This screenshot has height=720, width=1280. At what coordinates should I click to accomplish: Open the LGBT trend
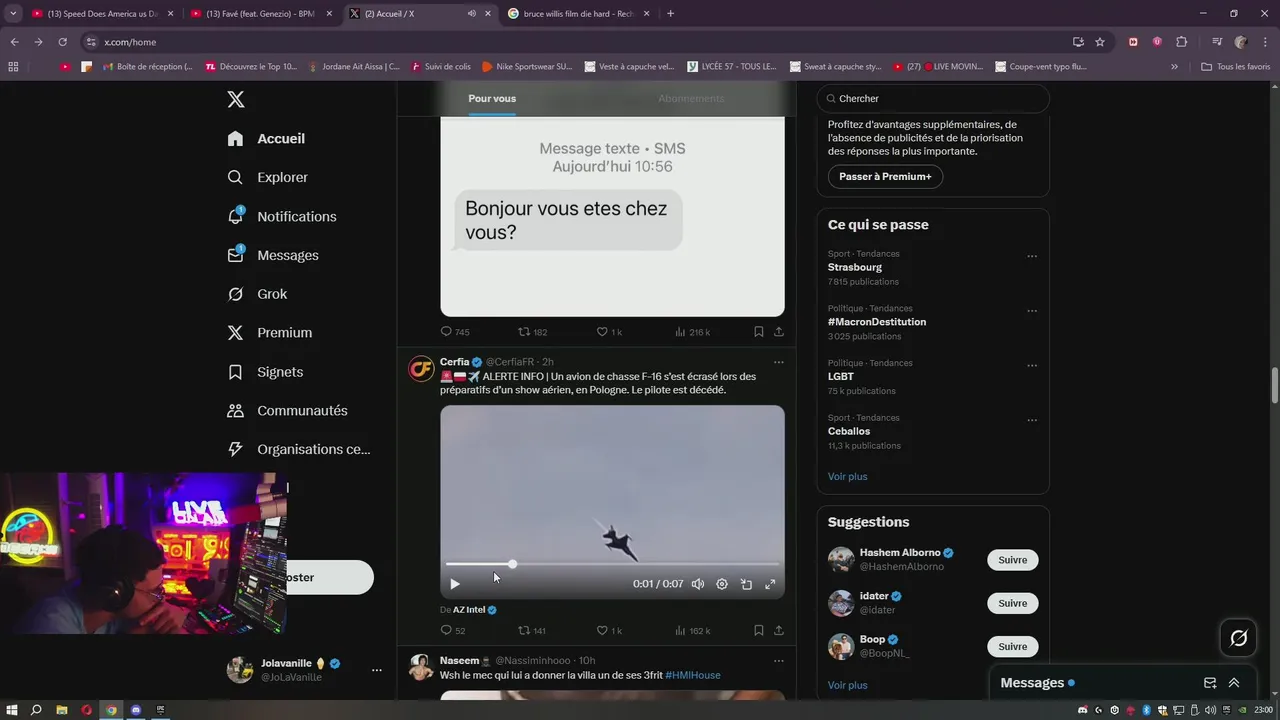(841, 377)
